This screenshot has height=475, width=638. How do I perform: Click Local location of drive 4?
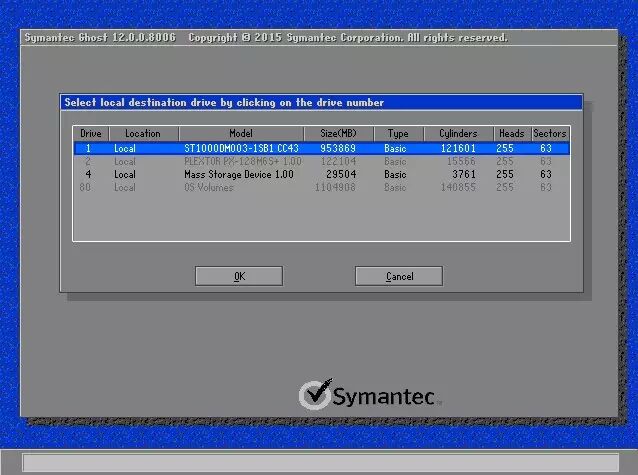click(x=125, y=174)
